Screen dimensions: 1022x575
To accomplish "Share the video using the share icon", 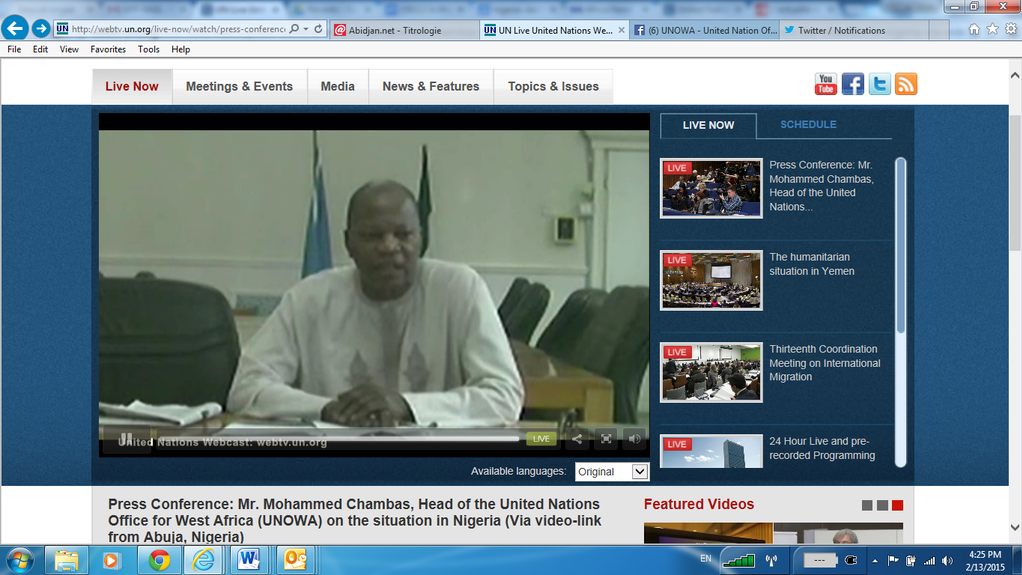I will 577,439.
